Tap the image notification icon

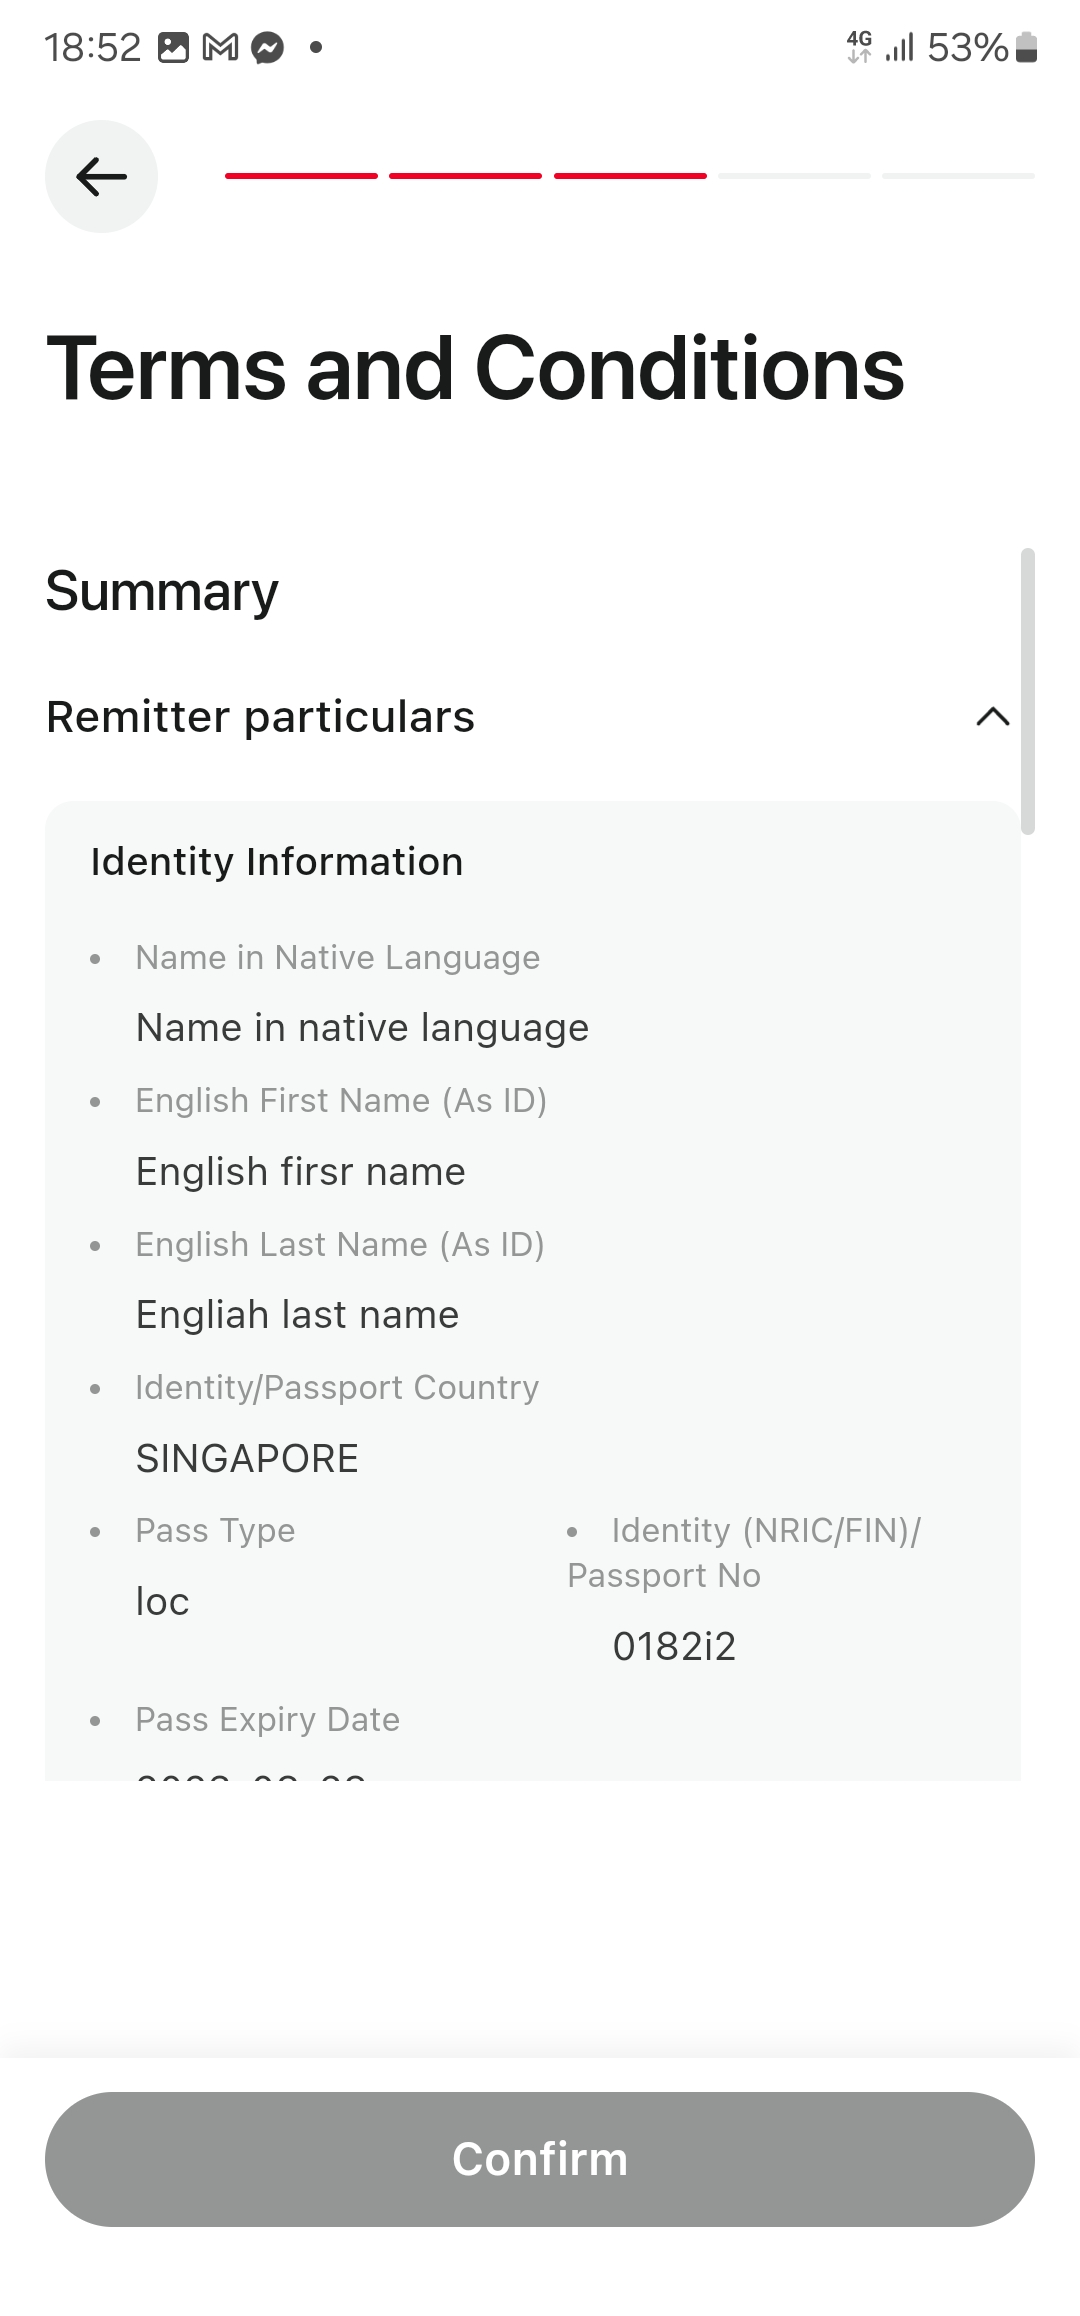point(173,47)
